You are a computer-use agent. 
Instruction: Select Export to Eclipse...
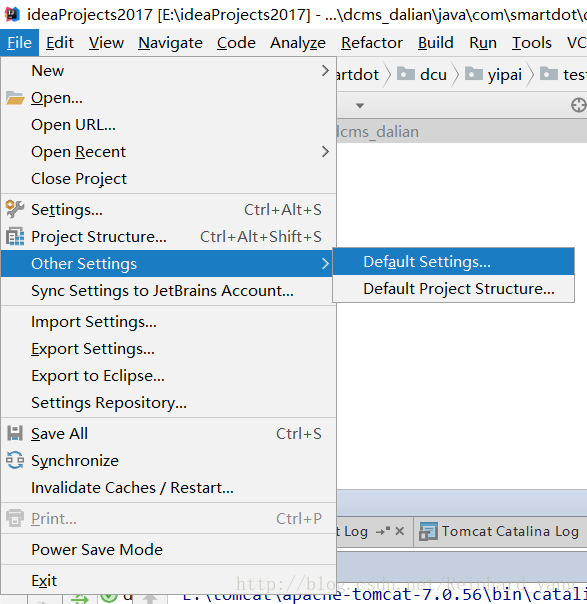(168, 376)
